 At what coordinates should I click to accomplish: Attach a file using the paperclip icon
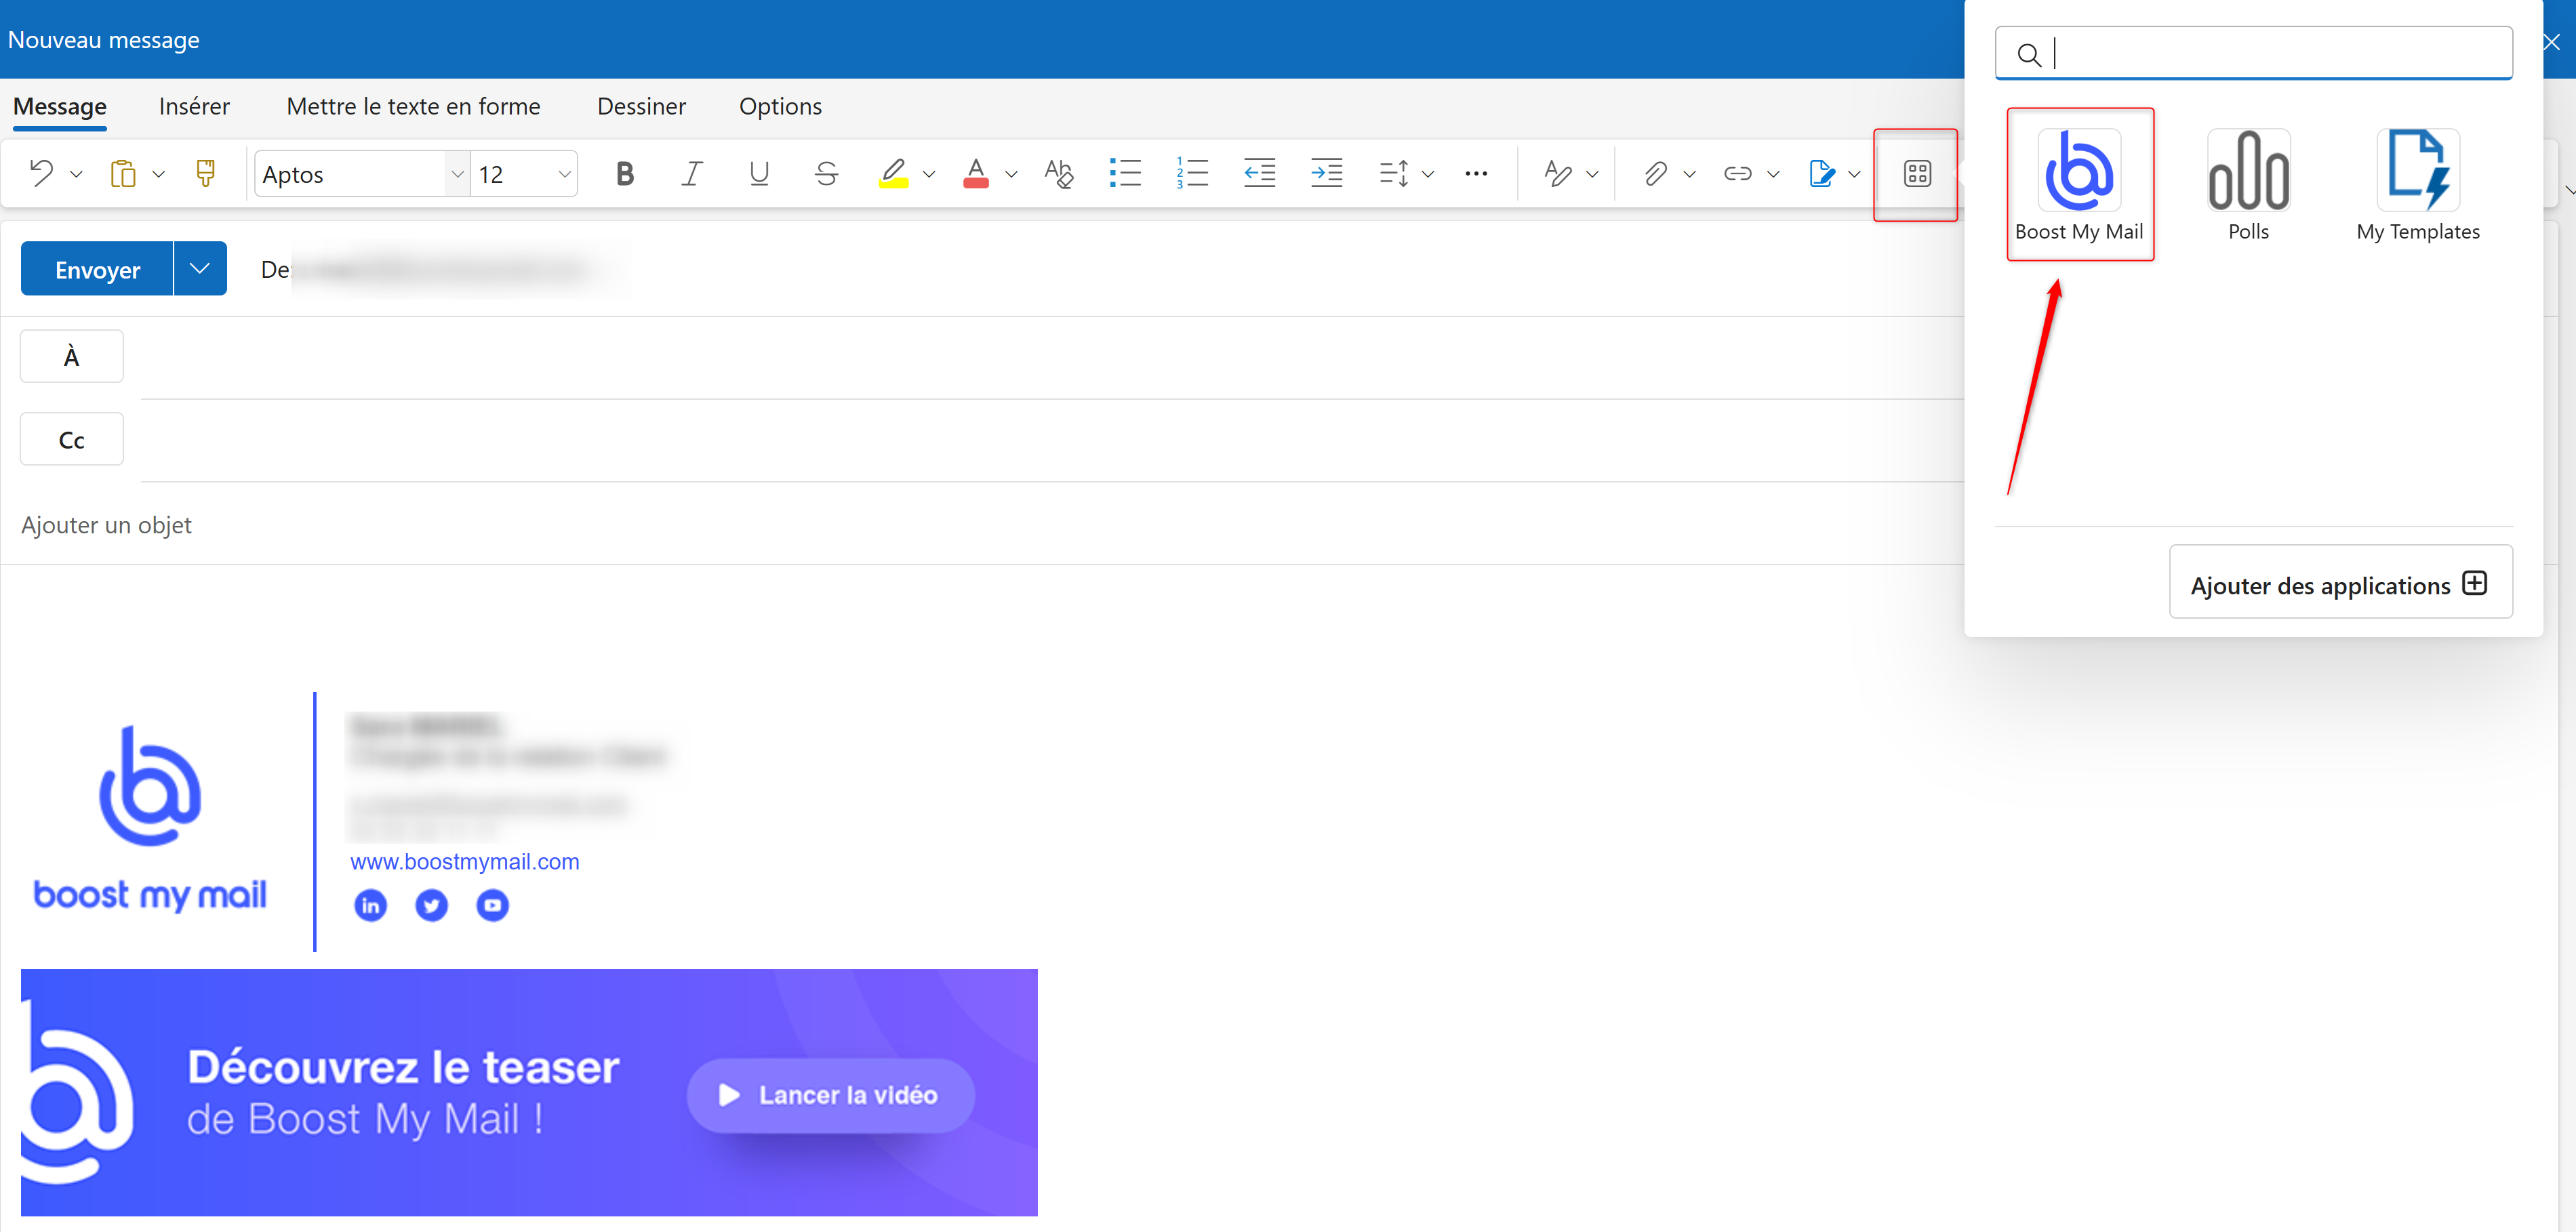pyautogui.click(x=1655, y=173)
